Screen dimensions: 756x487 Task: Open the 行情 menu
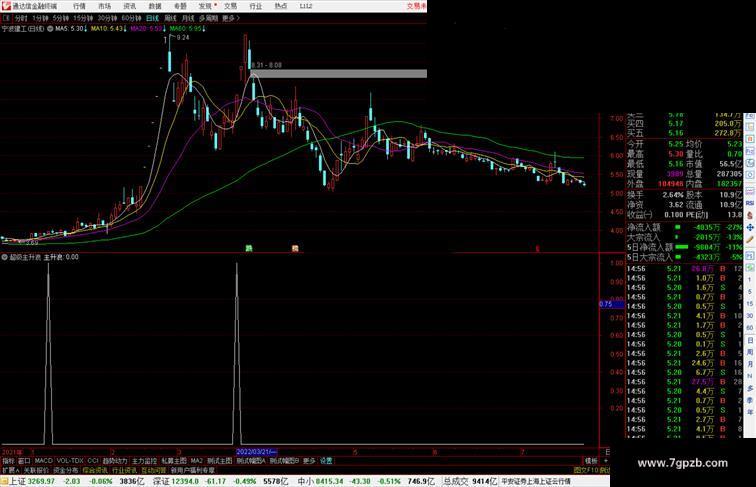[79, 6]
